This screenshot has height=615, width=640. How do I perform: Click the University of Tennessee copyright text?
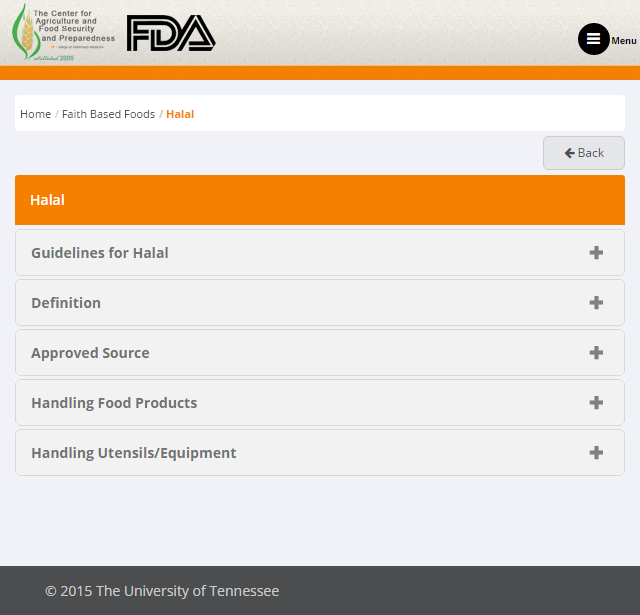click(162, 591)
